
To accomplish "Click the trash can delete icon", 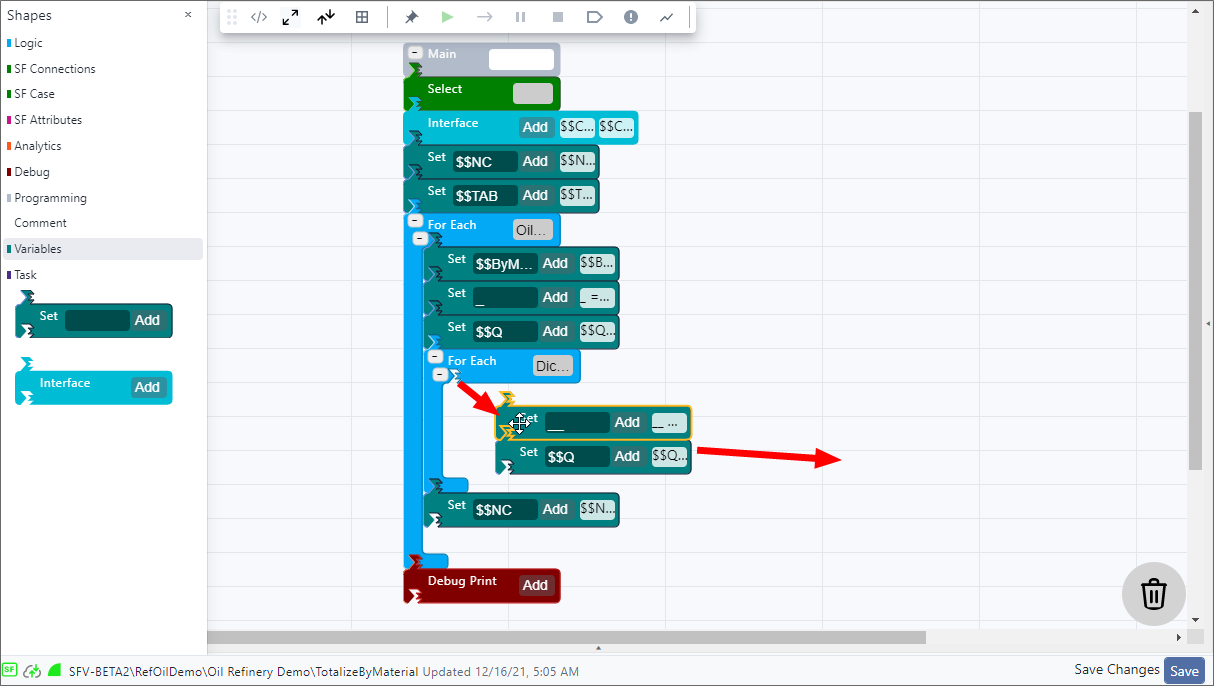I will (1153, 594).
